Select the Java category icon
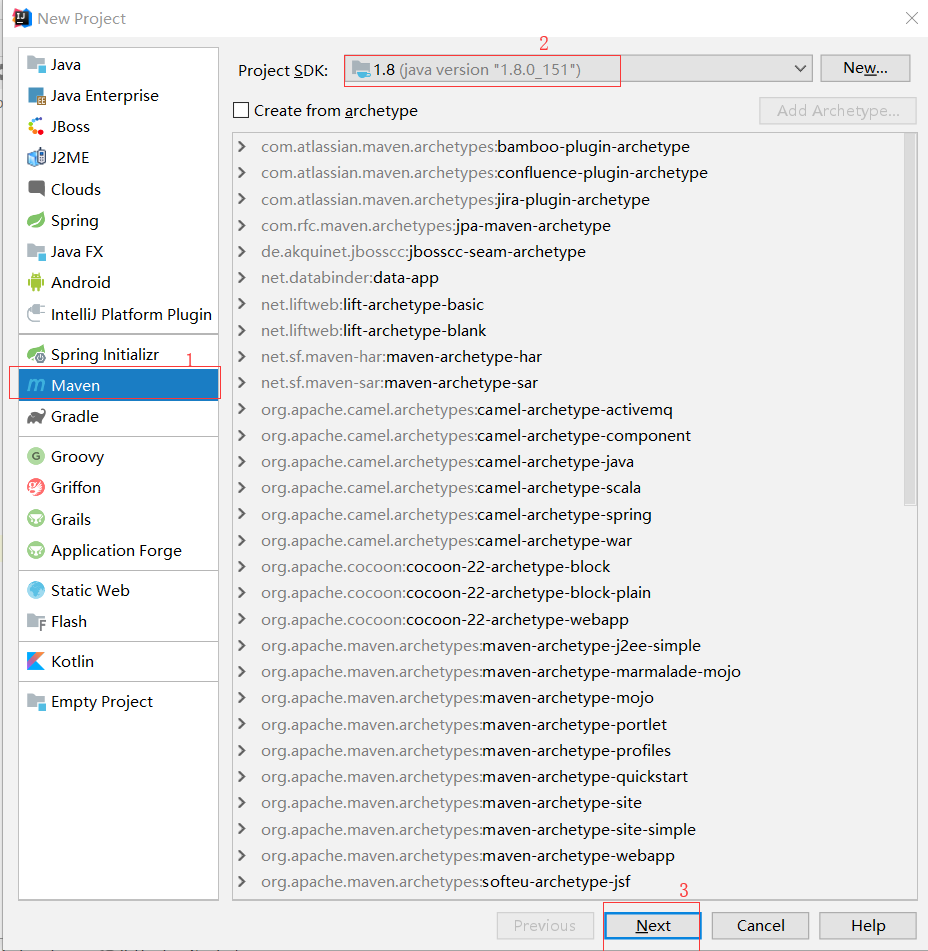The height and width of the screenshot is (951, 928). [x=28, y=64]
